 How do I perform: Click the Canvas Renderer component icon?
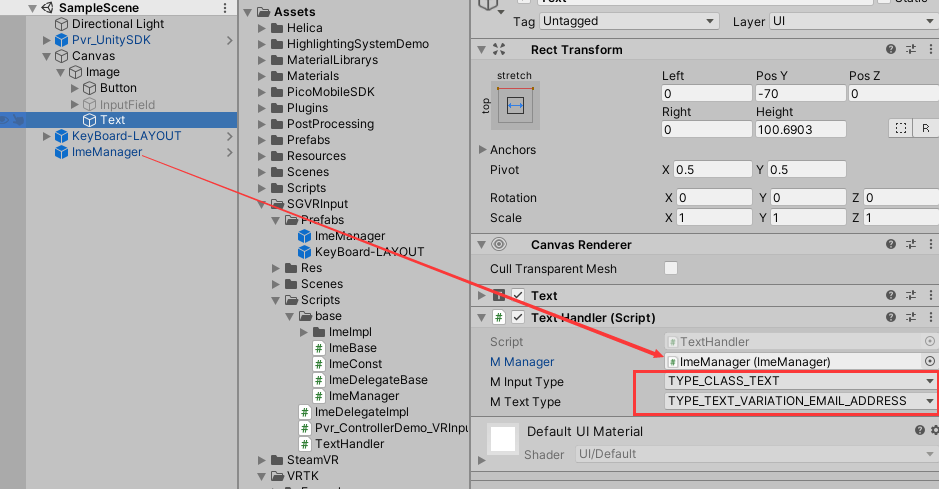(x=499, y=244)
